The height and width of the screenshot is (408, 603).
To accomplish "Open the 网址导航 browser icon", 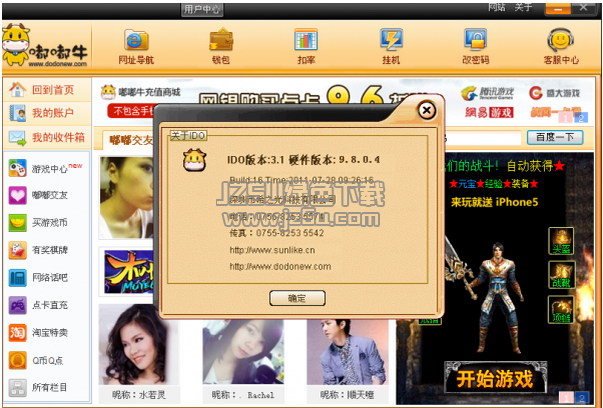I will click(136, 40).
